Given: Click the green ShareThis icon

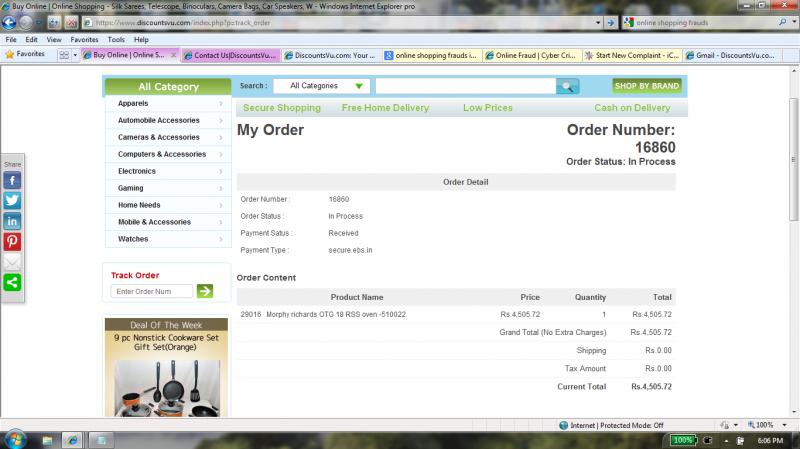Looking at the screenshot, I should 12,282.
